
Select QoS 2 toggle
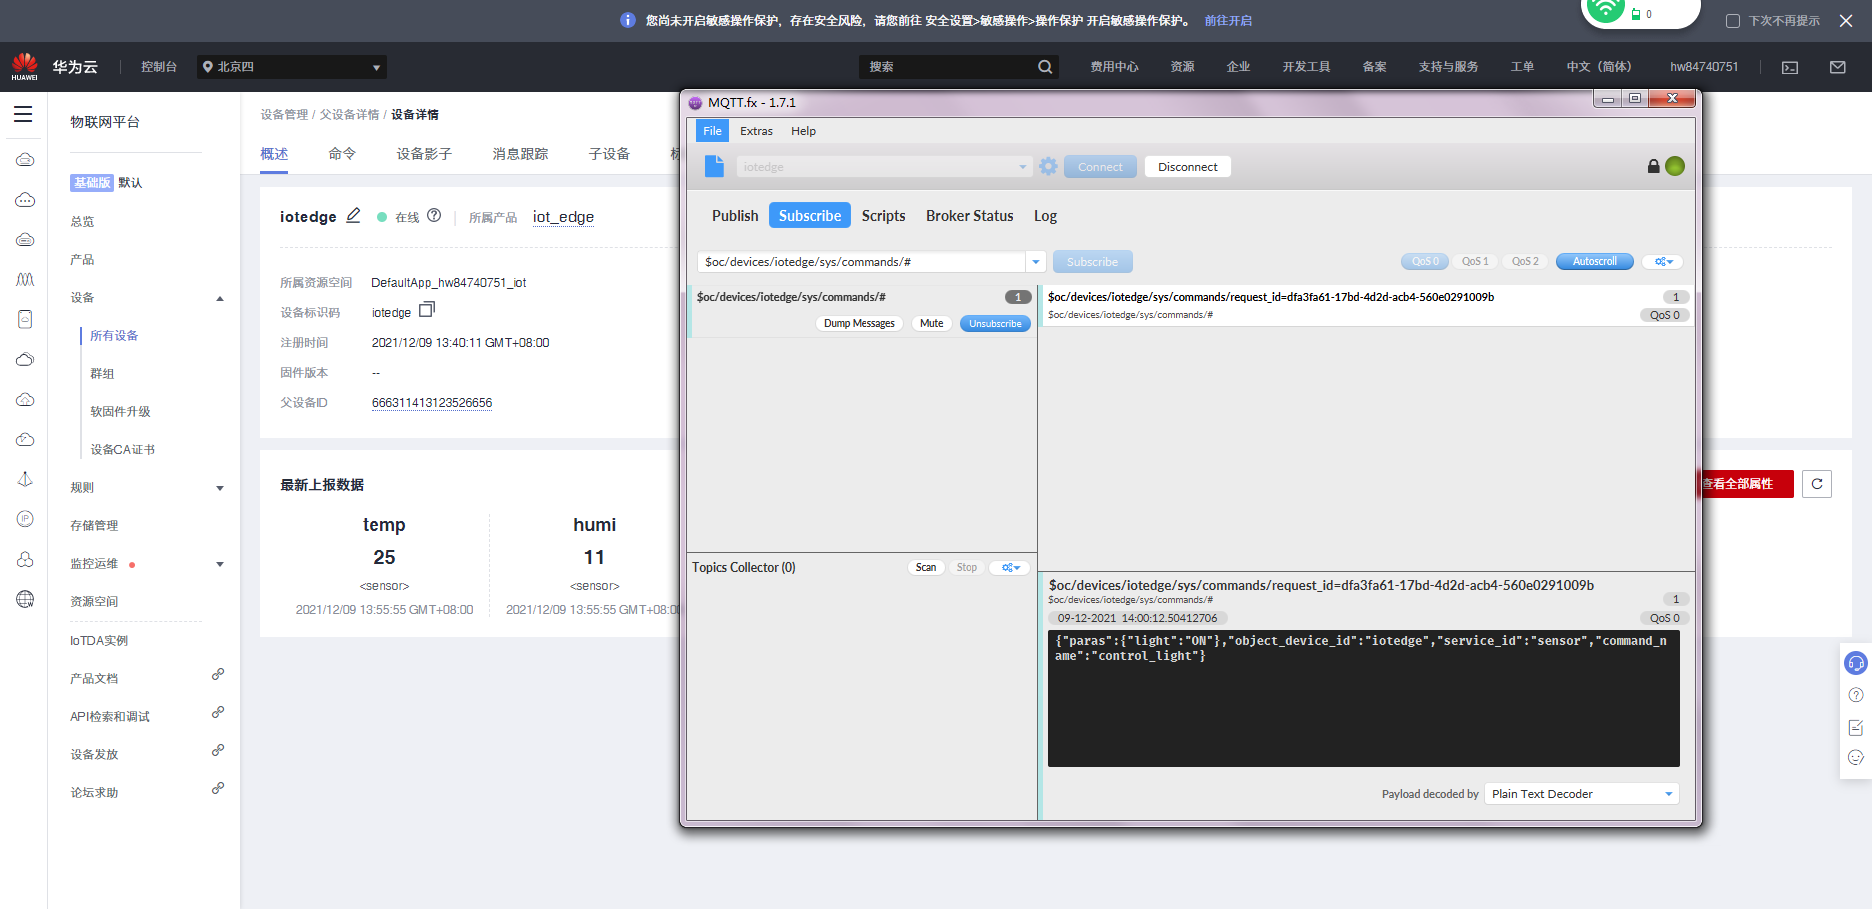[1525, 261]
